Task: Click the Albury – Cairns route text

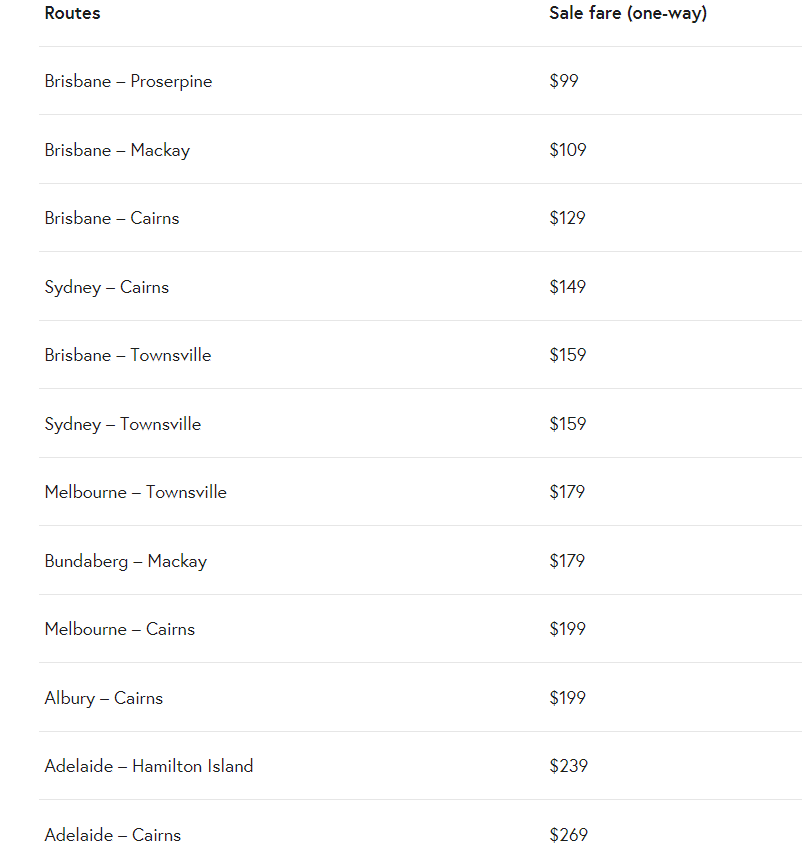Action: 103,698
